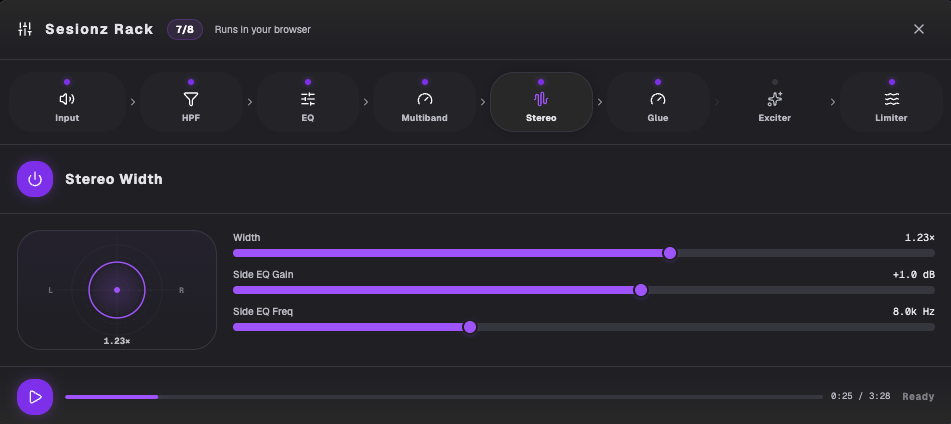Image resolution: width=951 pixels, height=424 pixels.
Task: Click the Side EQ Gain slider handle
Action: [x=640, y=290]
